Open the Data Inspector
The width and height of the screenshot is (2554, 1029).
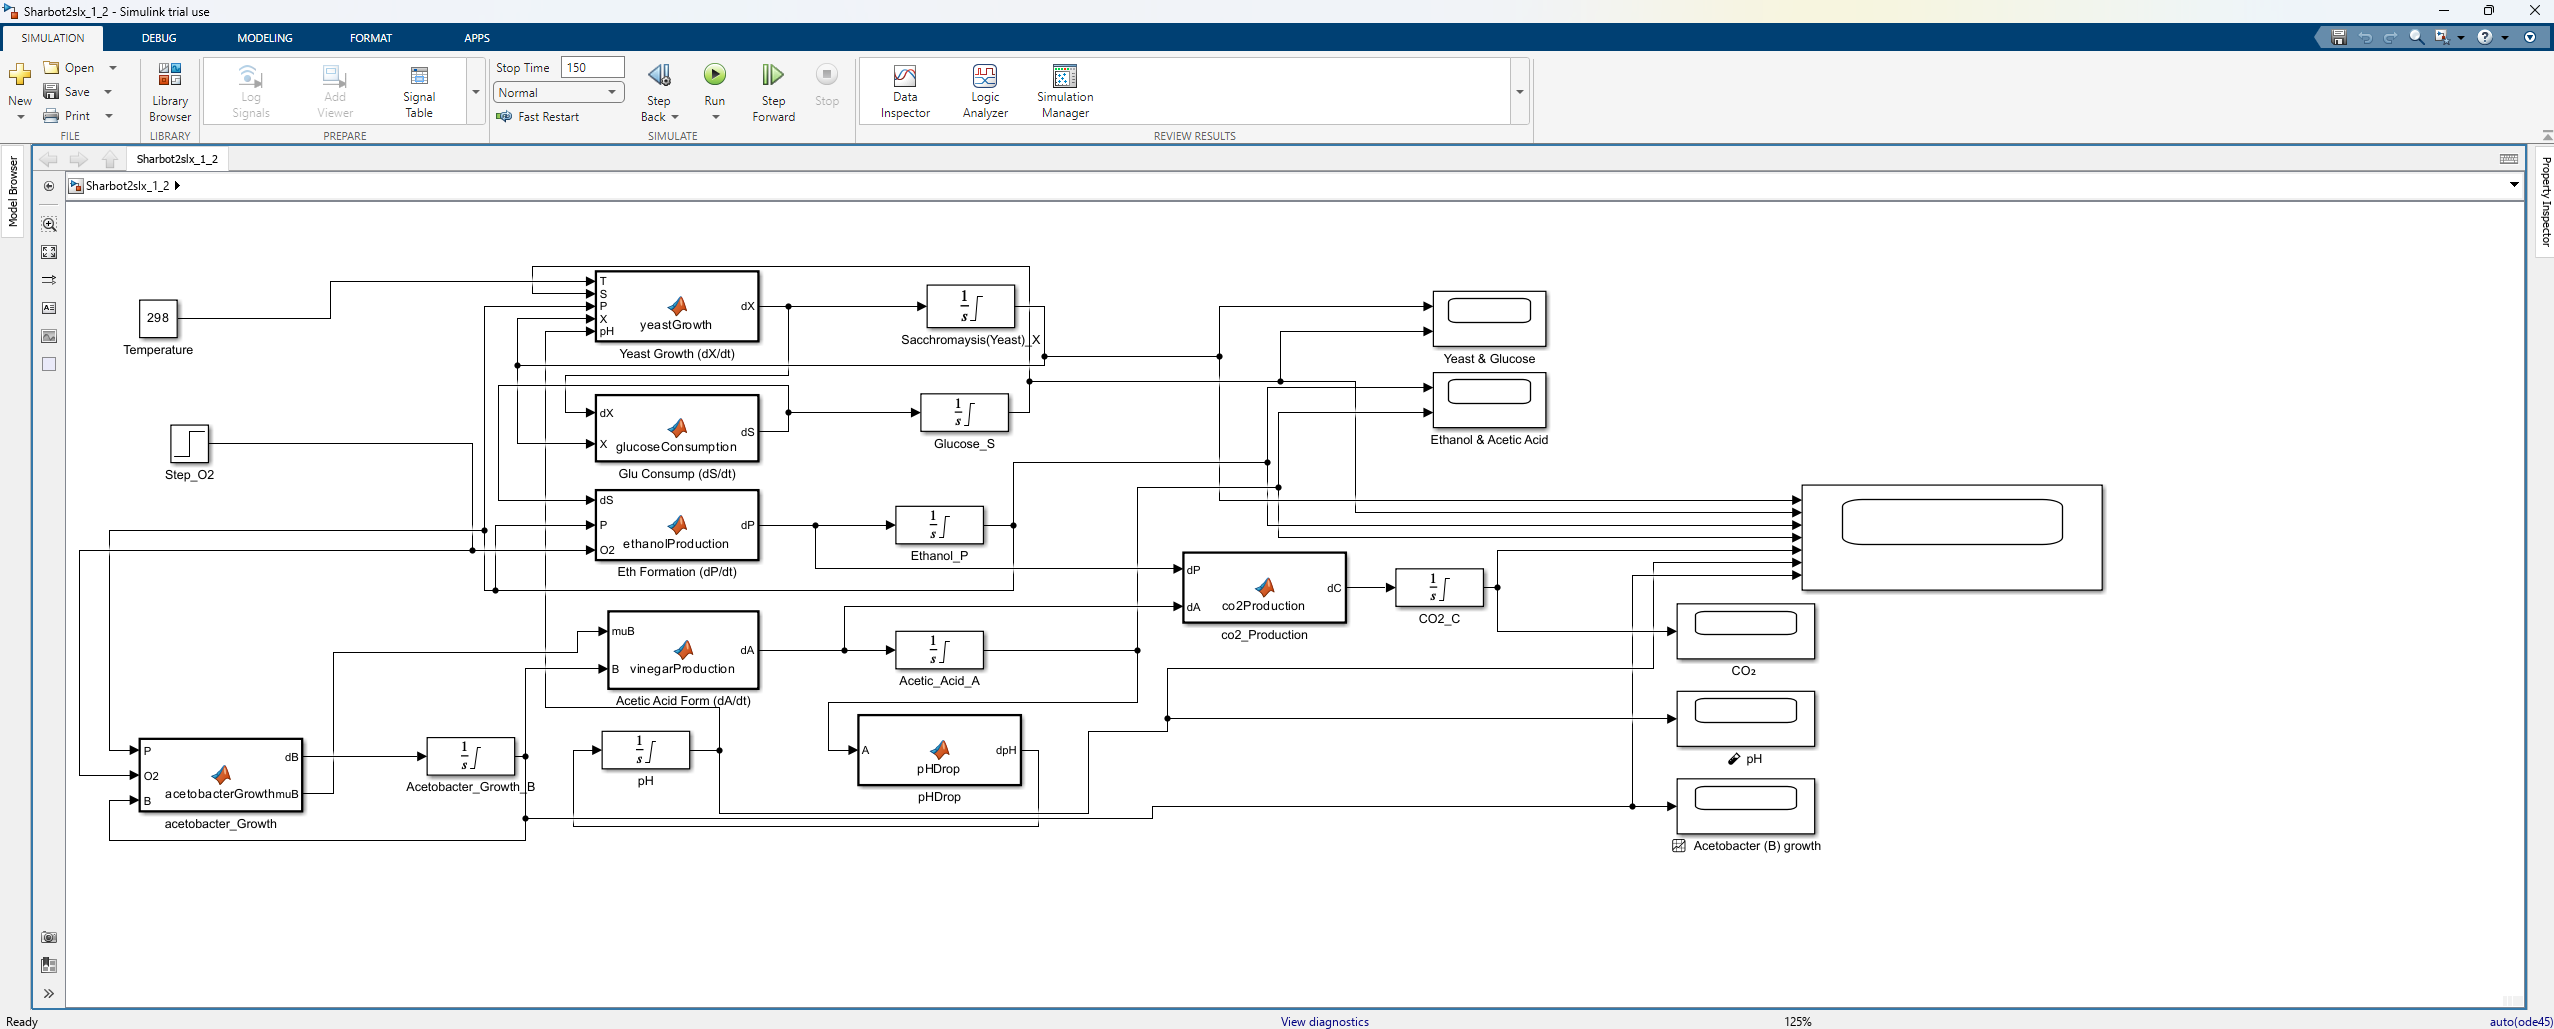pyautogui.click(x=904, y=91)
